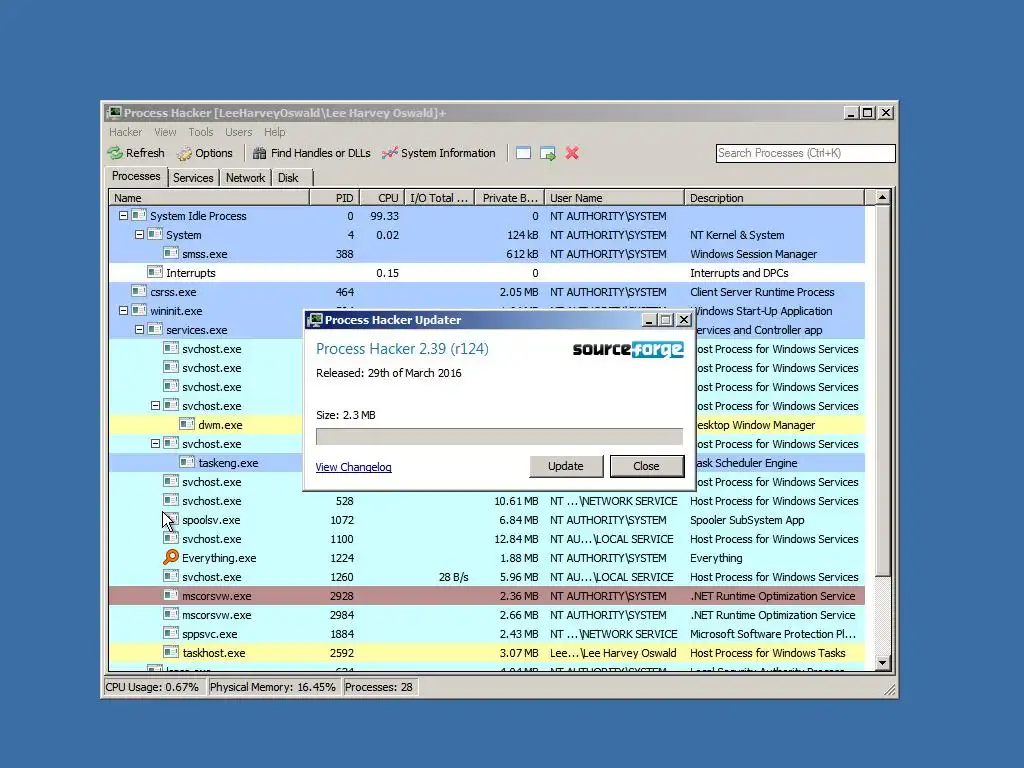Click the Lee Harvey Oswald user name cell

[x=613, y=652]
